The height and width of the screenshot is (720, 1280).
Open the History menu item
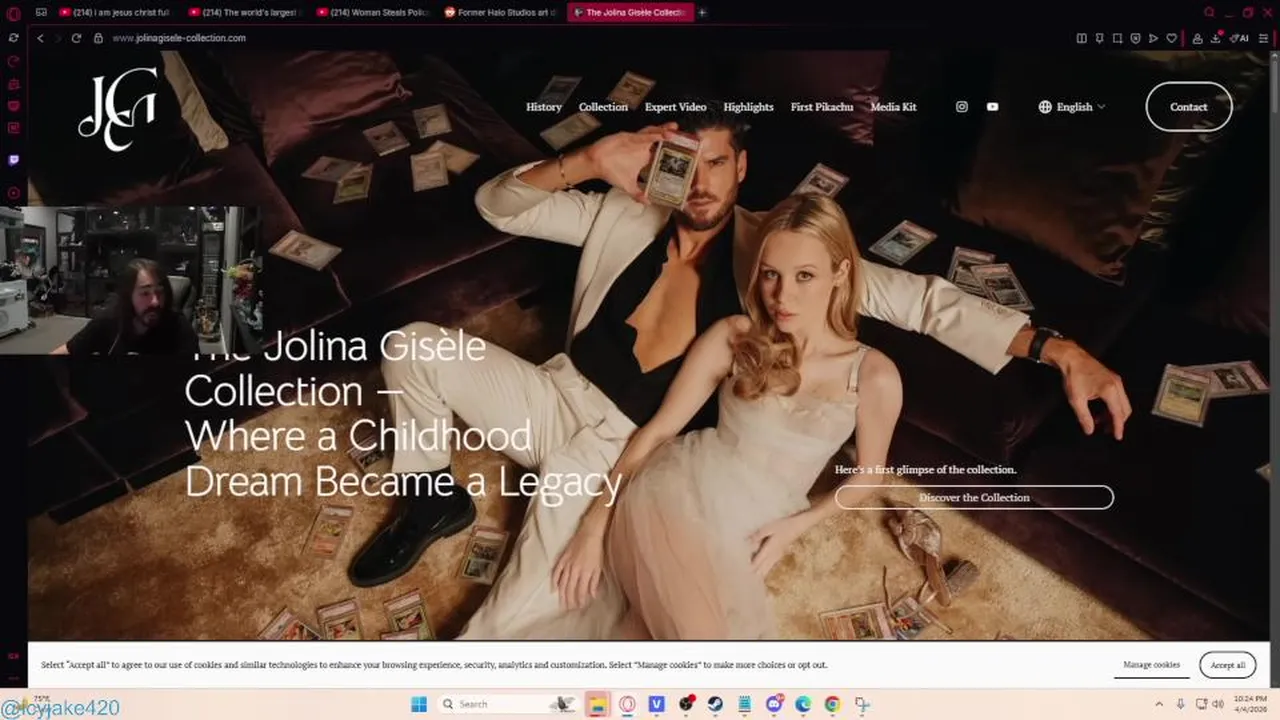[544, 107]
